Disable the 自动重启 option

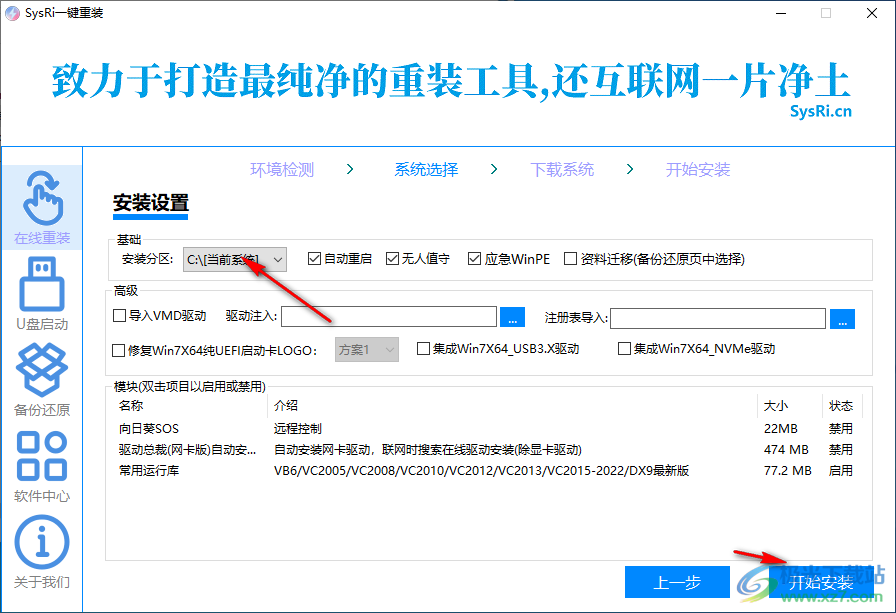tap(314, 258)
